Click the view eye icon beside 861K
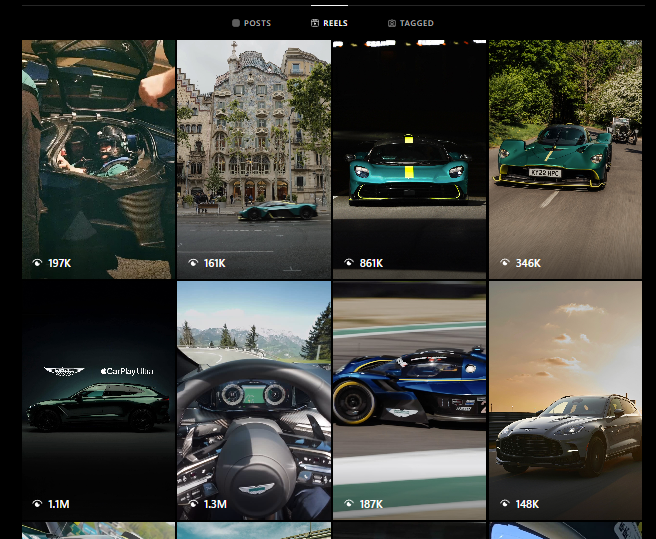The height and width of the screenshot is (539, 656). (348, 263)
